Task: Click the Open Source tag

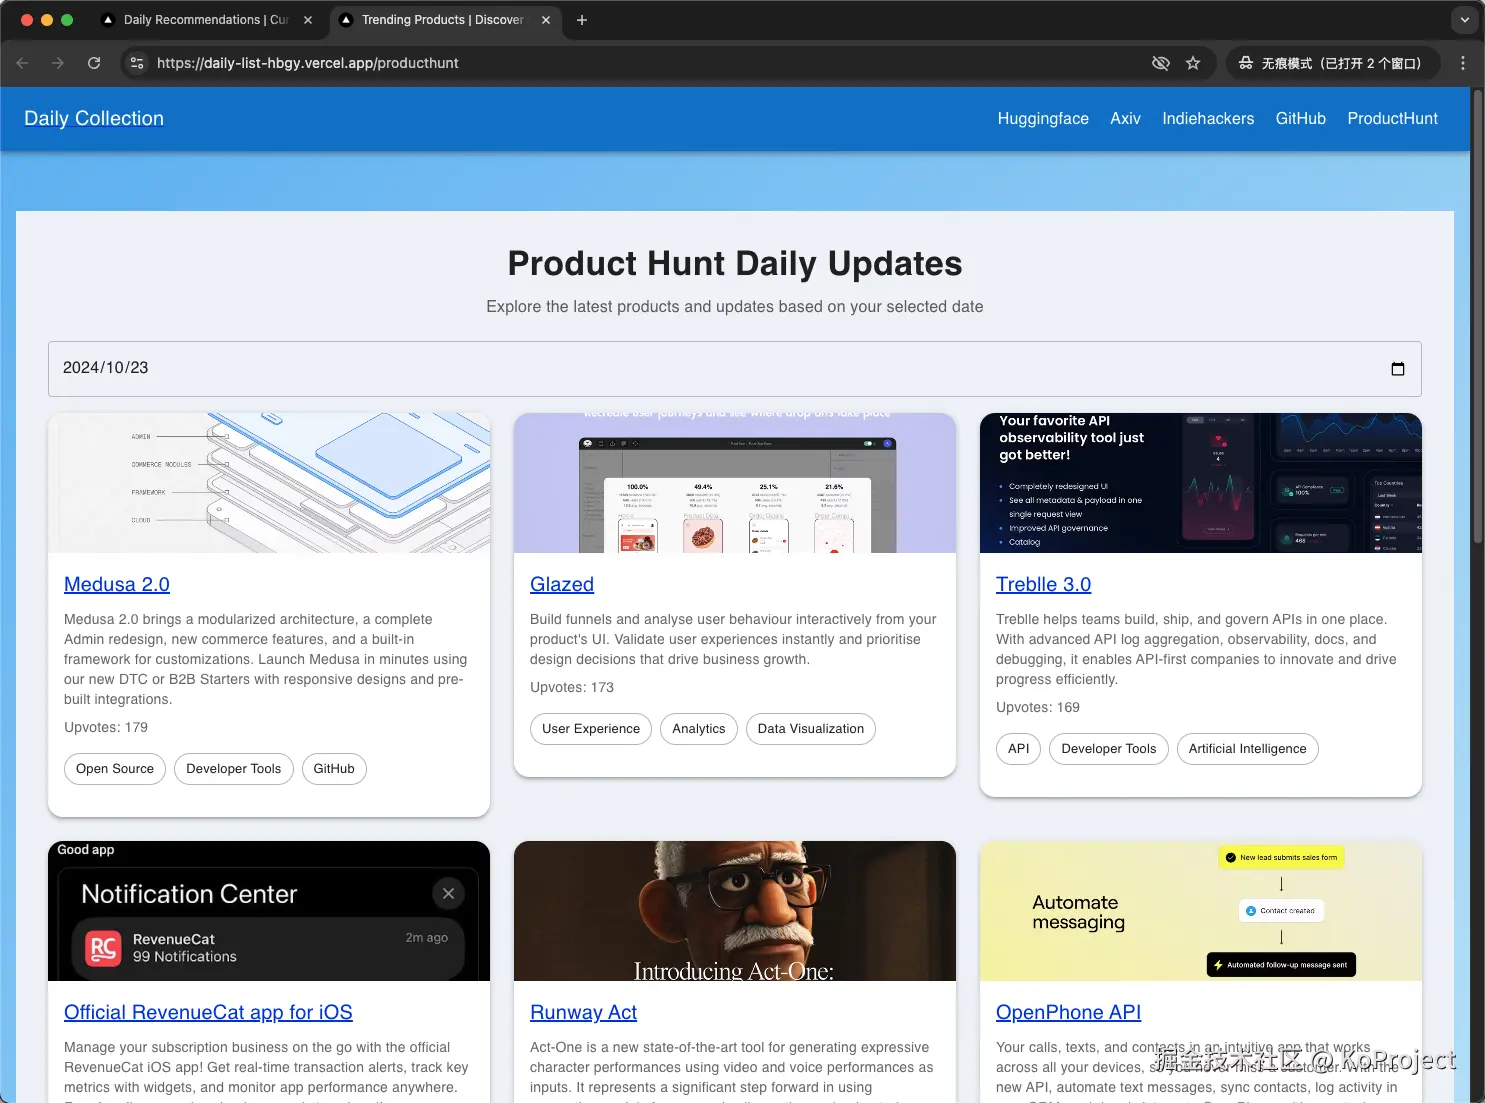Action: 115,769
